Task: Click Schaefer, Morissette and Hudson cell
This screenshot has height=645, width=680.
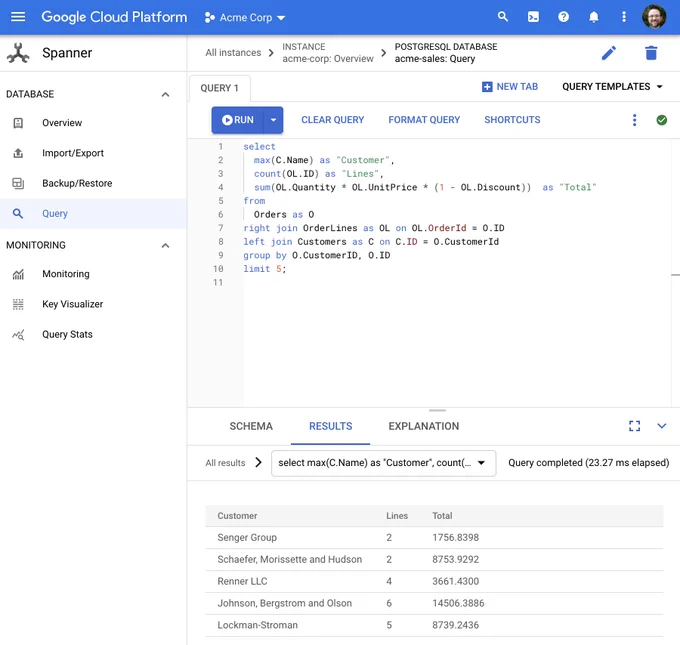Action: pyautogui.click(x=289, y=560)
